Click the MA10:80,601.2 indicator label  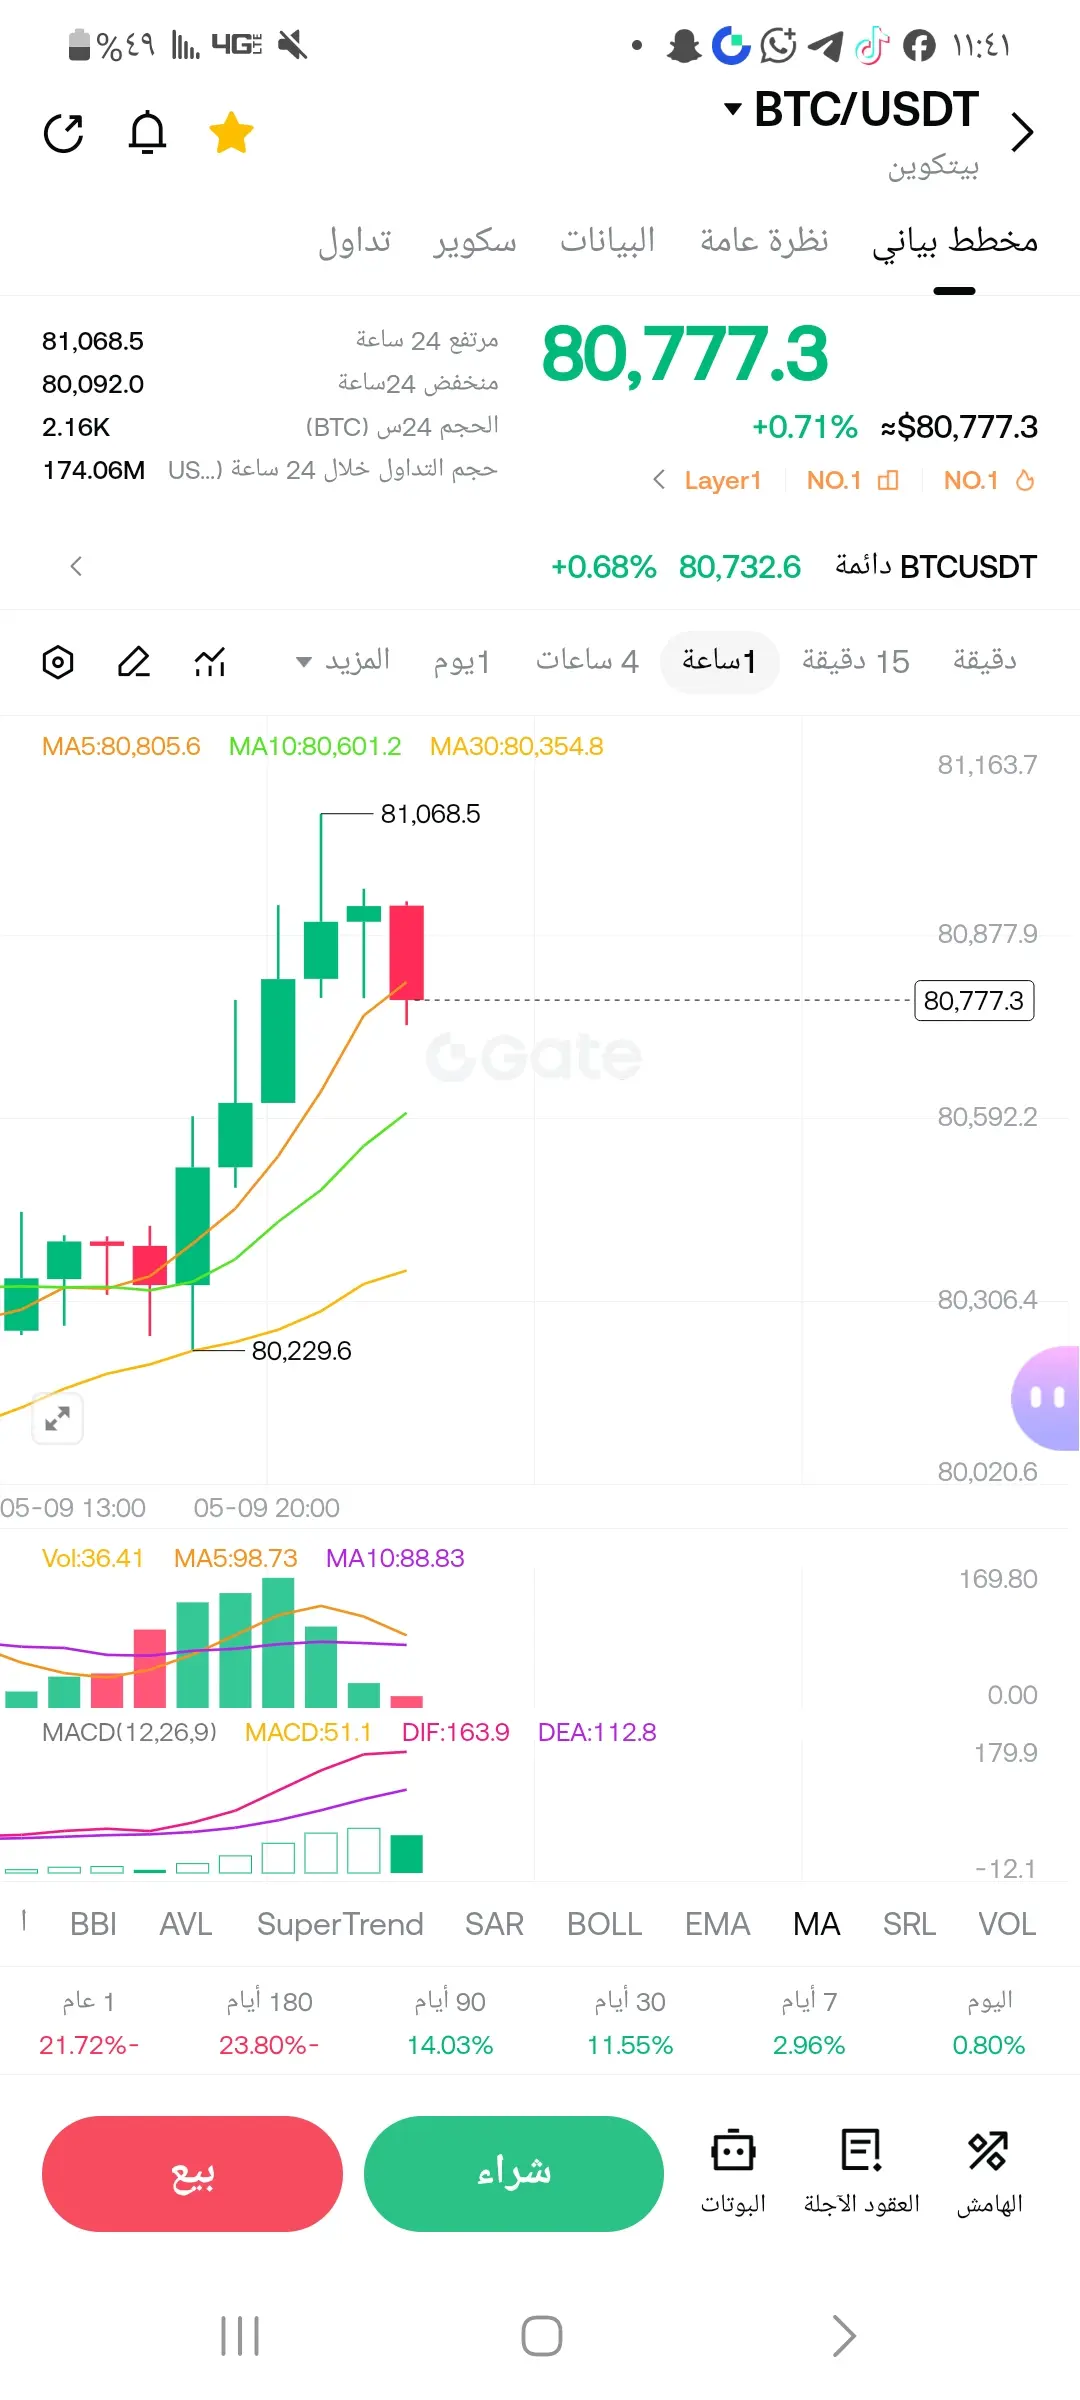tap(315, 747)
